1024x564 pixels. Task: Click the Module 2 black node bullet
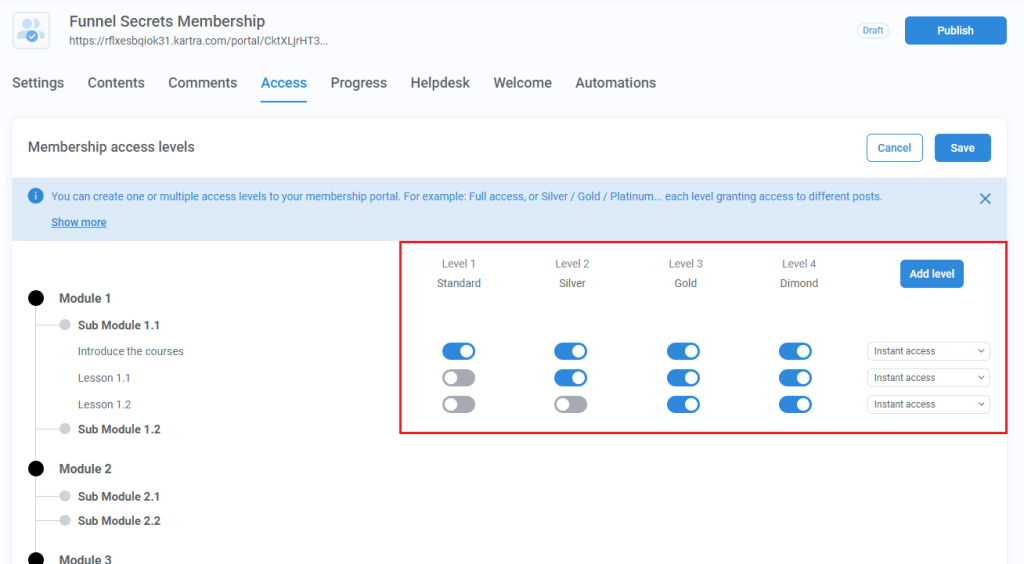[37, 469]
